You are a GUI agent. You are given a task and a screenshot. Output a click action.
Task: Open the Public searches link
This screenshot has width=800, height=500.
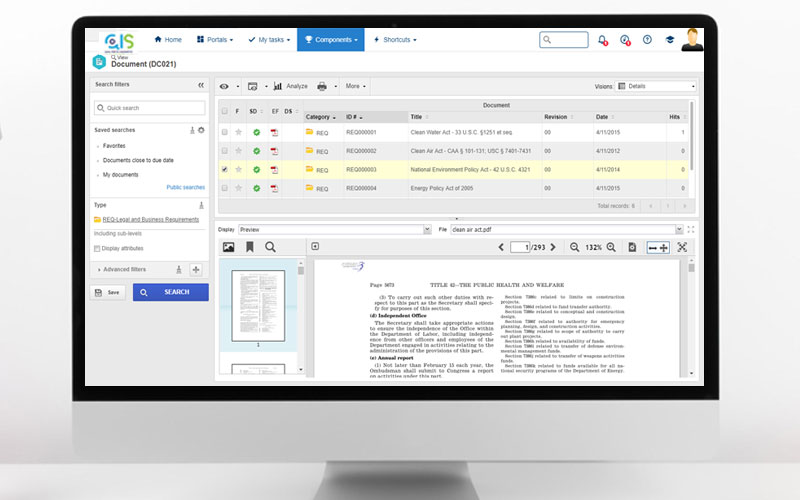pos(185,187)
